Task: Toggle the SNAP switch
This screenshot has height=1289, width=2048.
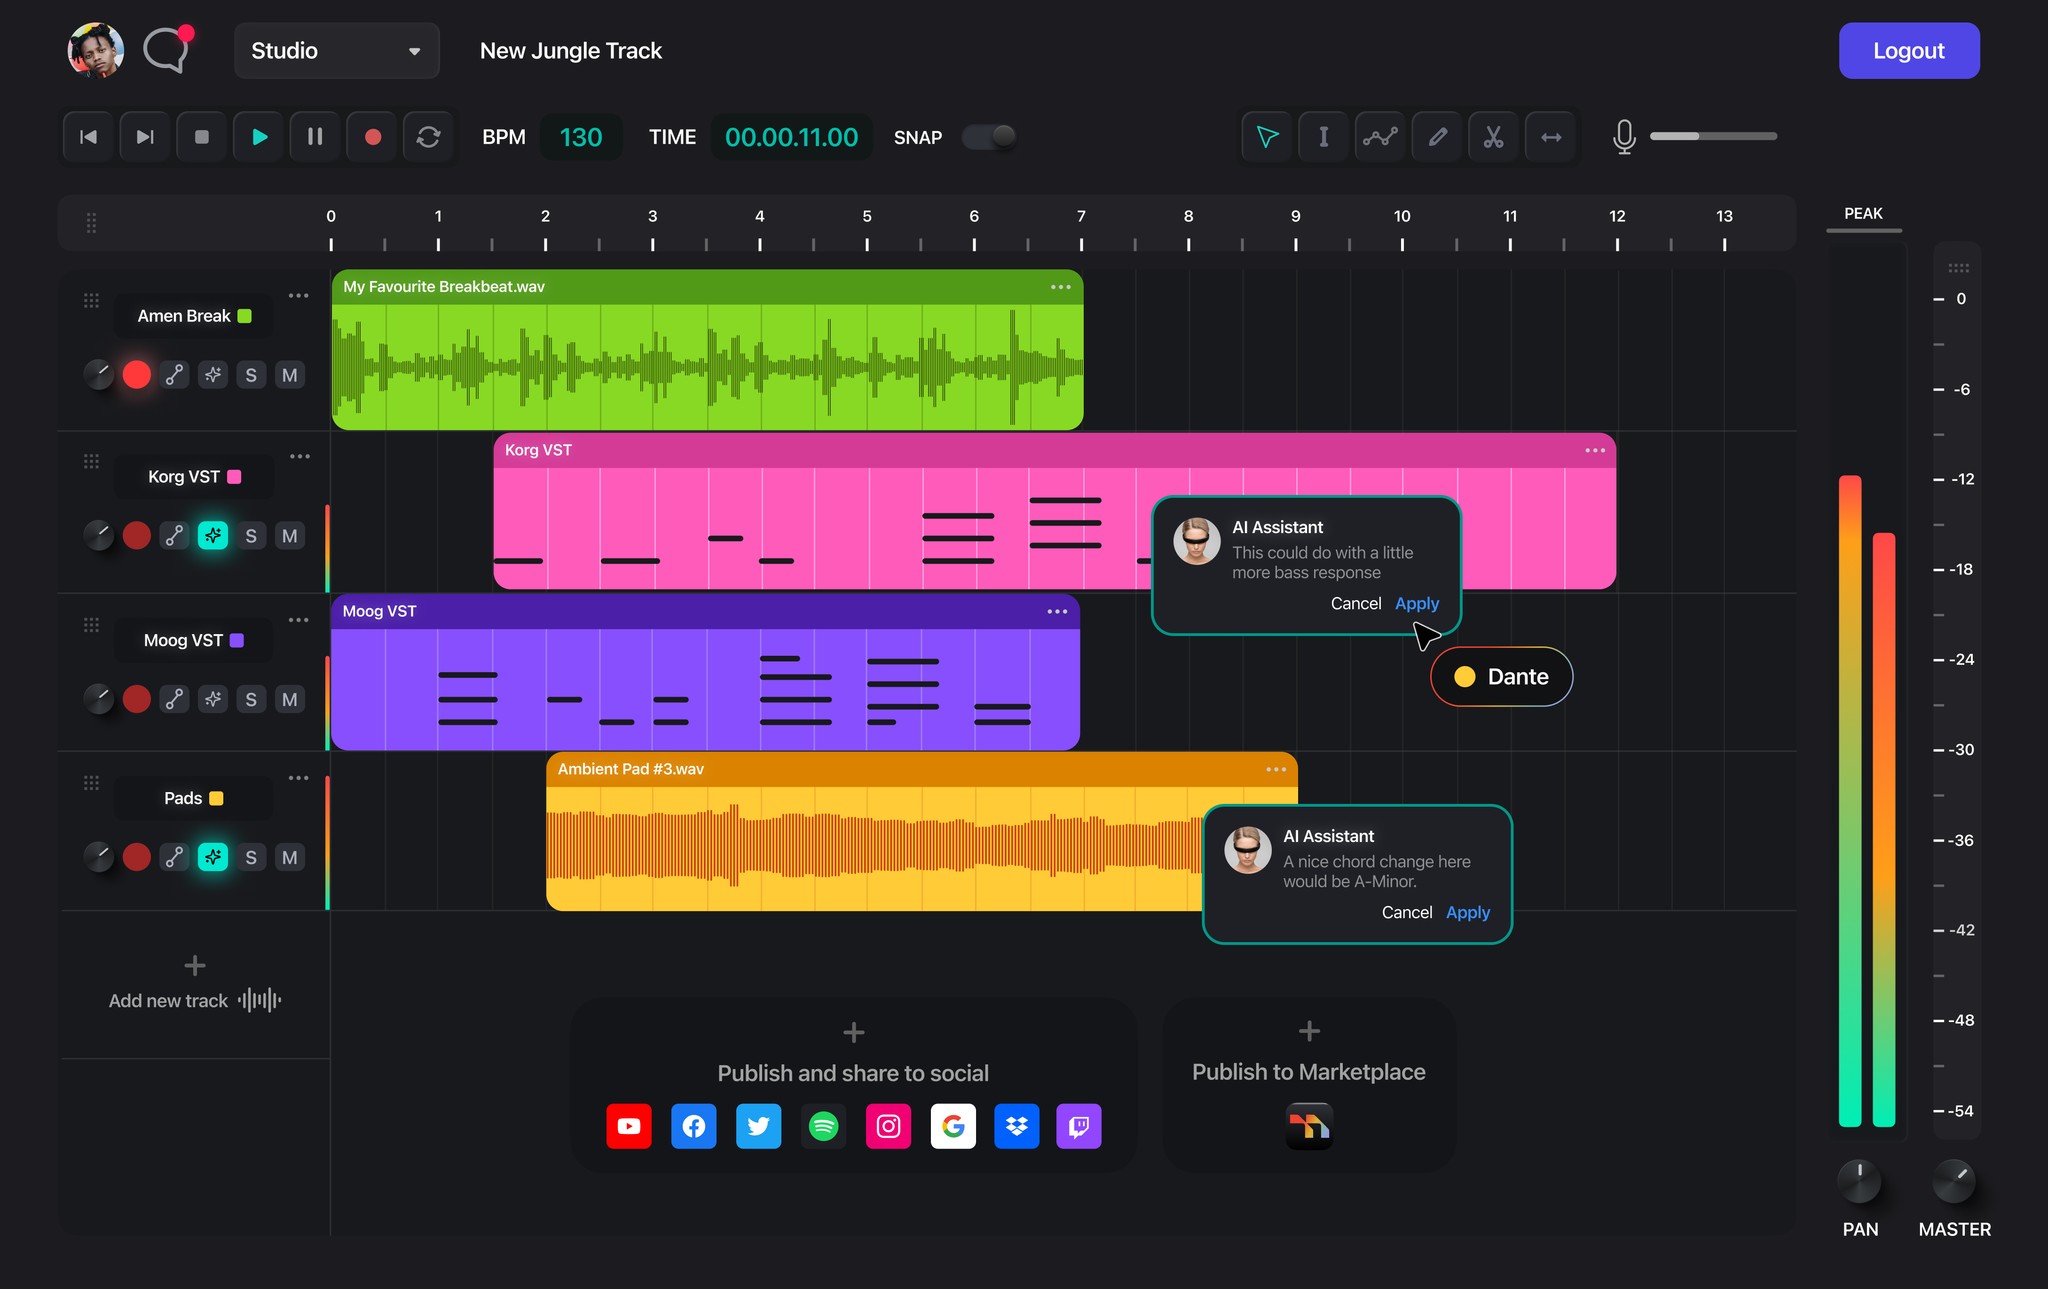Action: 989,137
